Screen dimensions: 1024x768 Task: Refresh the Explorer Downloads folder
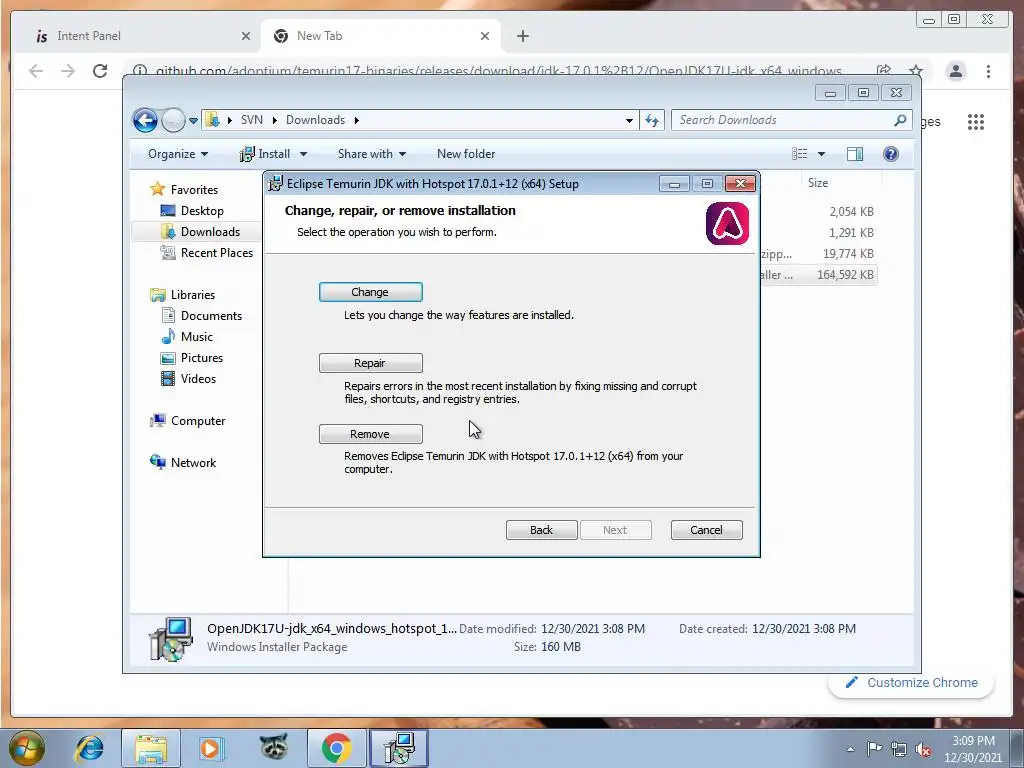point(652,120)
